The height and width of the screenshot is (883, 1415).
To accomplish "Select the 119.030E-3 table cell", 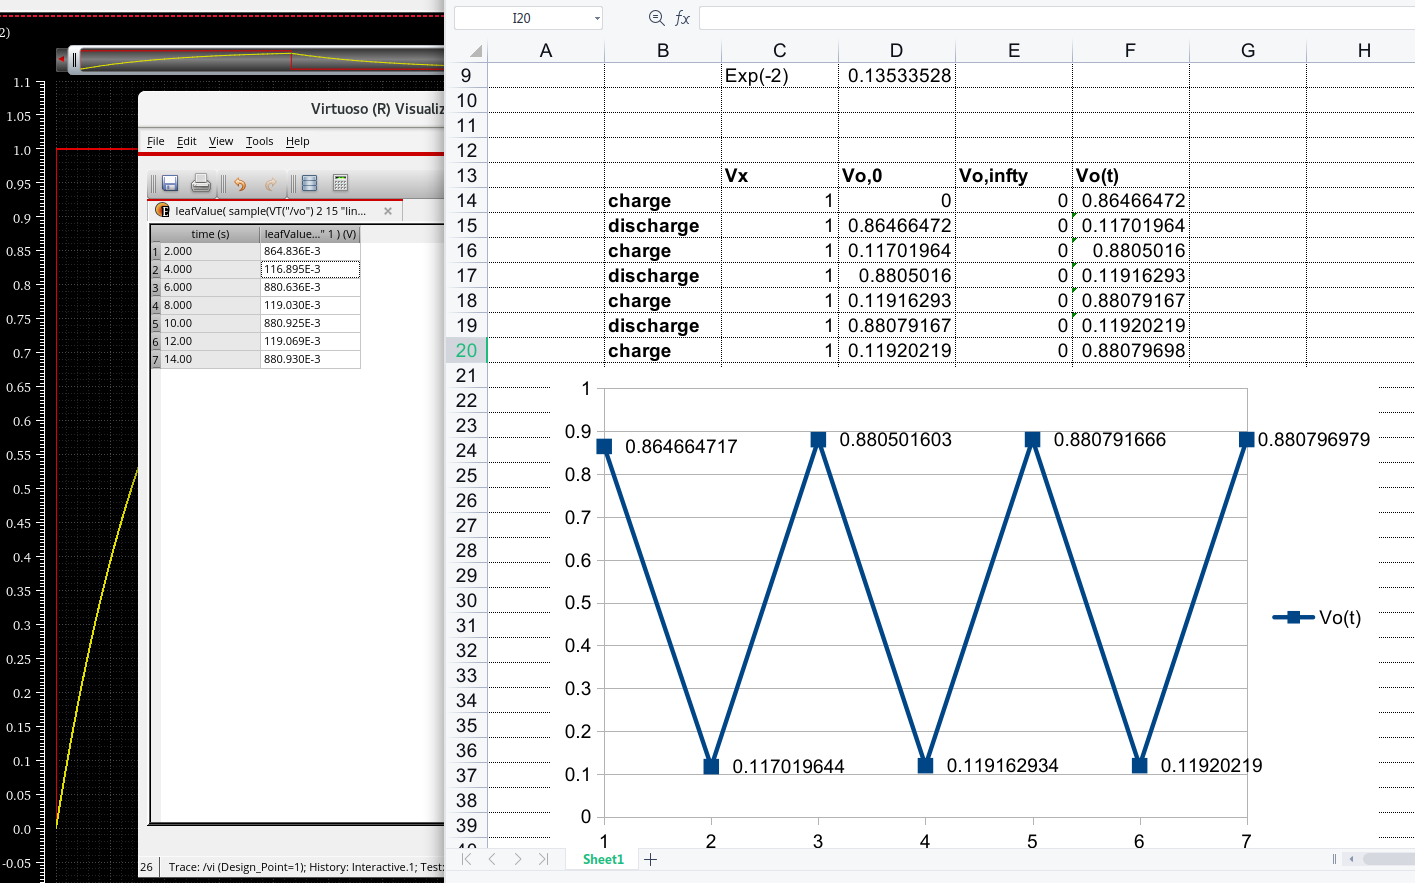I will coord(310,305).
